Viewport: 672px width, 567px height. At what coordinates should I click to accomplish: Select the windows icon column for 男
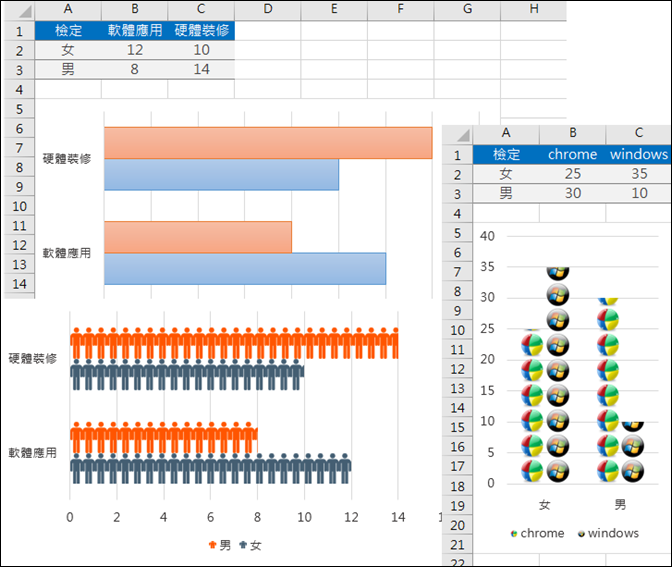633,453
